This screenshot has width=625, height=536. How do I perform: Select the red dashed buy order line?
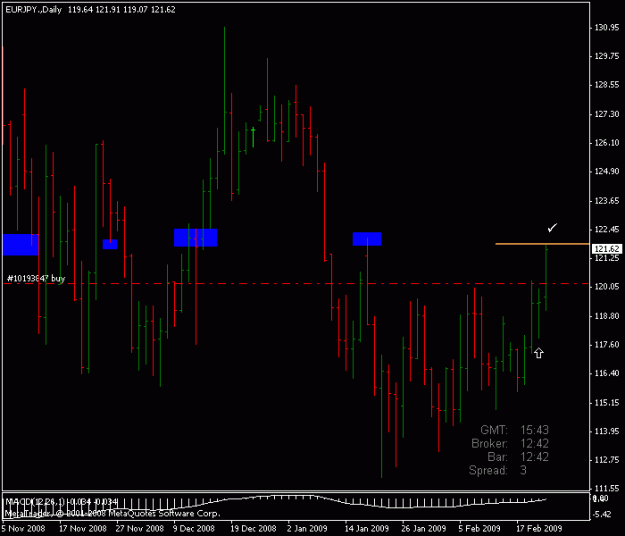[296, 284]
